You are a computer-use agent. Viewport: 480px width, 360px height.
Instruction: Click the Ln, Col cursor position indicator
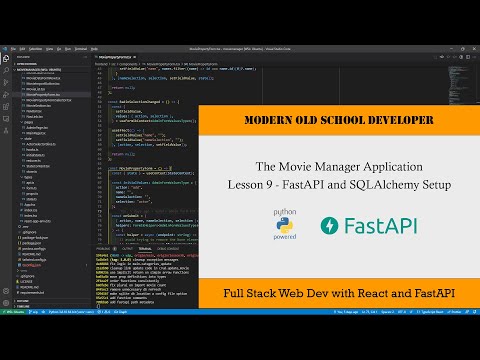[369, 312]
